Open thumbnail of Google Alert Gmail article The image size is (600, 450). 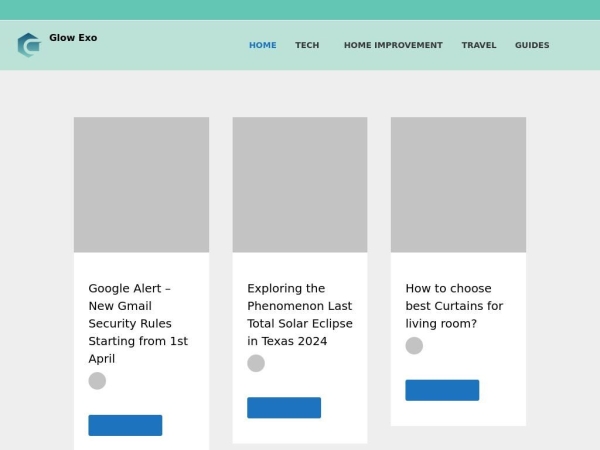pos(141,184)
